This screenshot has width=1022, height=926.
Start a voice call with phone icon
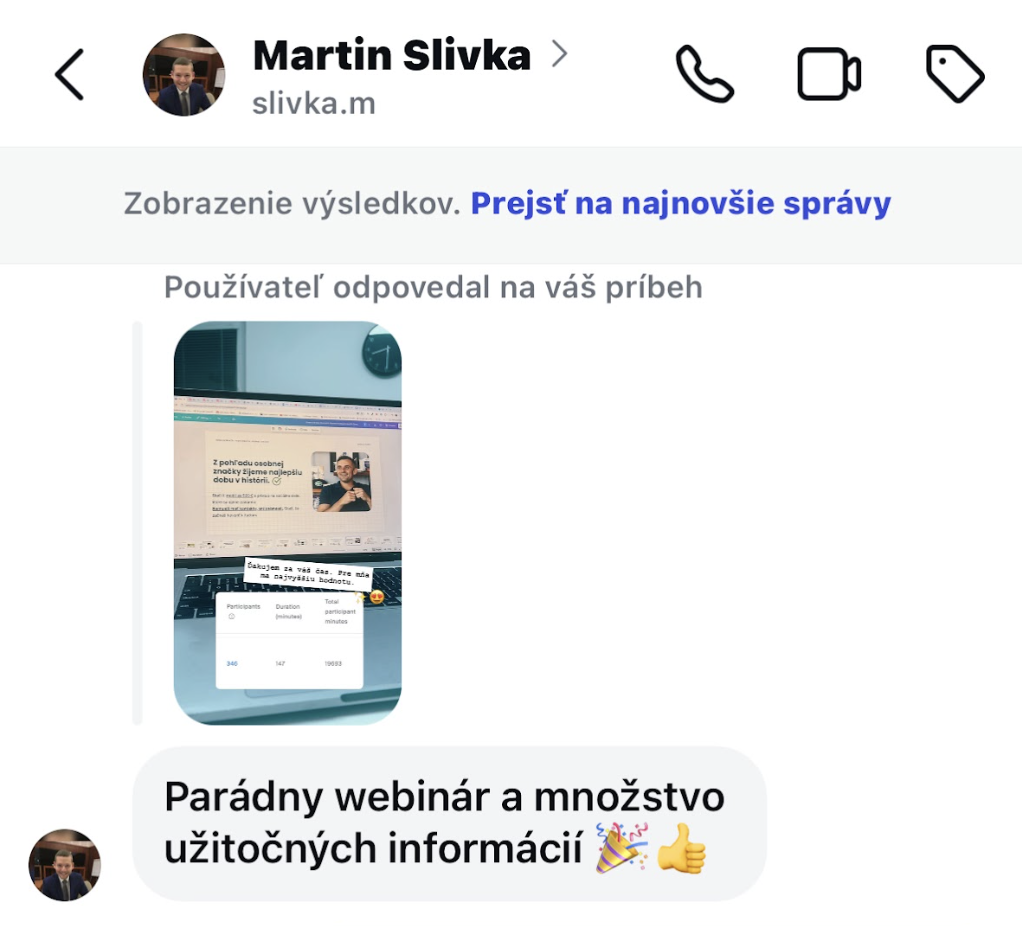tap(705, 74)
